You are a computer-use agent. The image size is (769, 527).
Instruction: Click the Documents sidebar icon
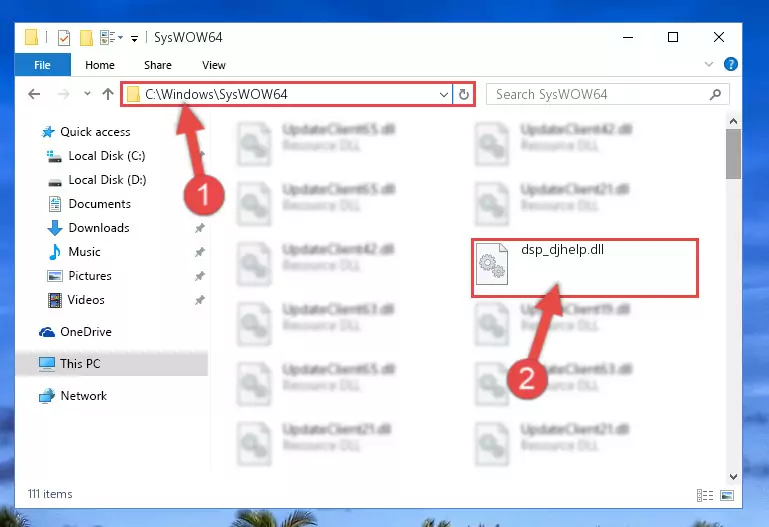[54, 204]
